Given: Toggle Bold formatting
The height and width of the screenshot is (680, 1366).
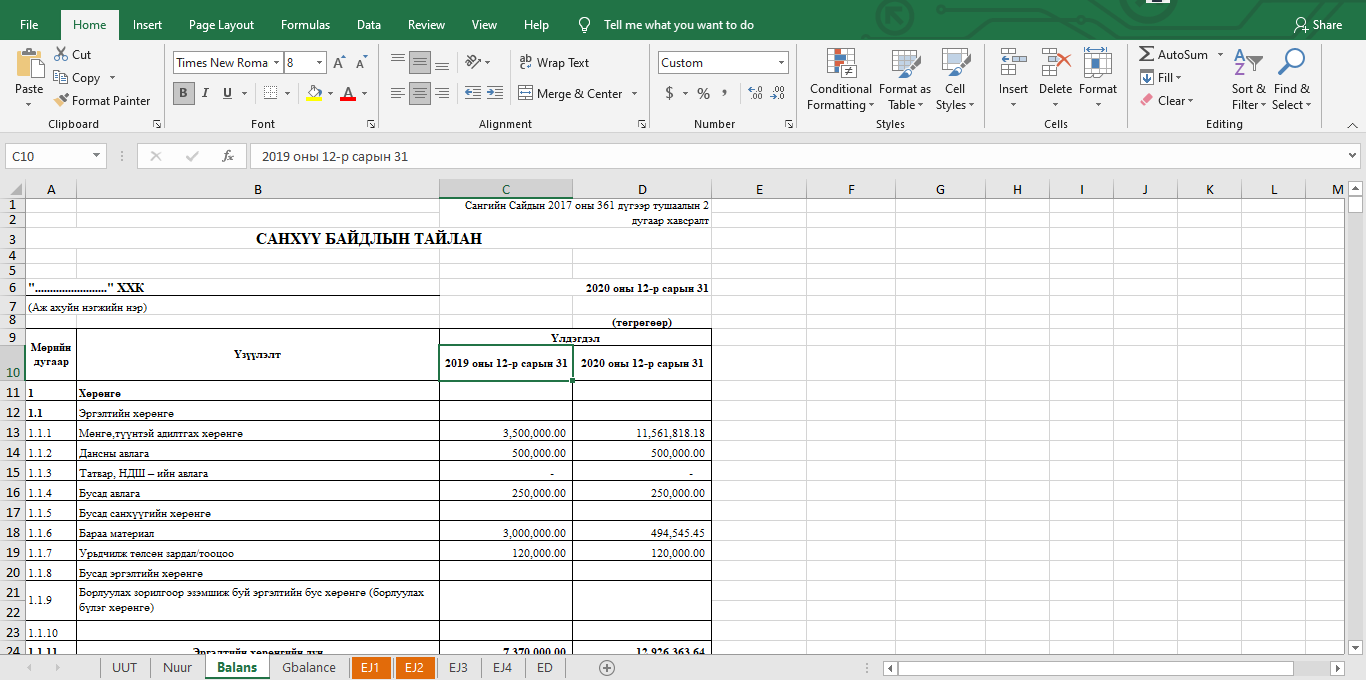Looking at the screenshot, I should tap(183, 93).
